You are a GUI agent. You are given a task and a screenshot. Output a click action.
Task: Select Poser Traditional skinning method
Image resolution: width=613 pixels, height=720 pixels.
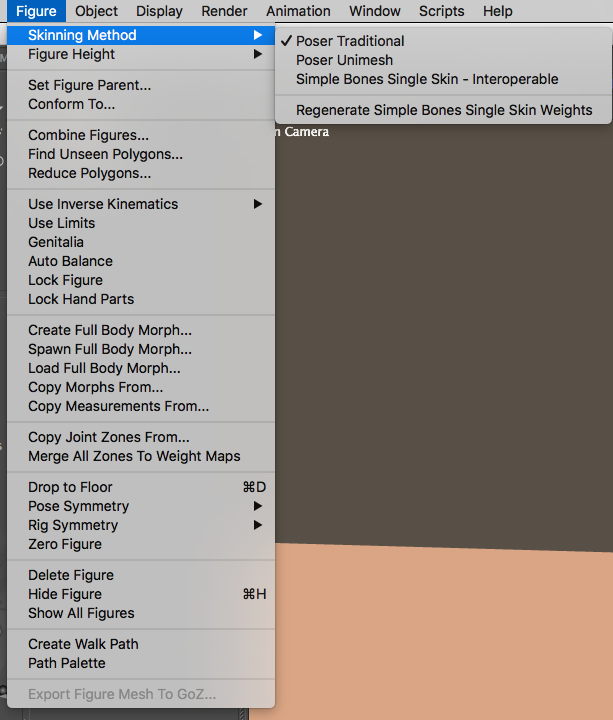pyautogui.click(x=350, y=41)
